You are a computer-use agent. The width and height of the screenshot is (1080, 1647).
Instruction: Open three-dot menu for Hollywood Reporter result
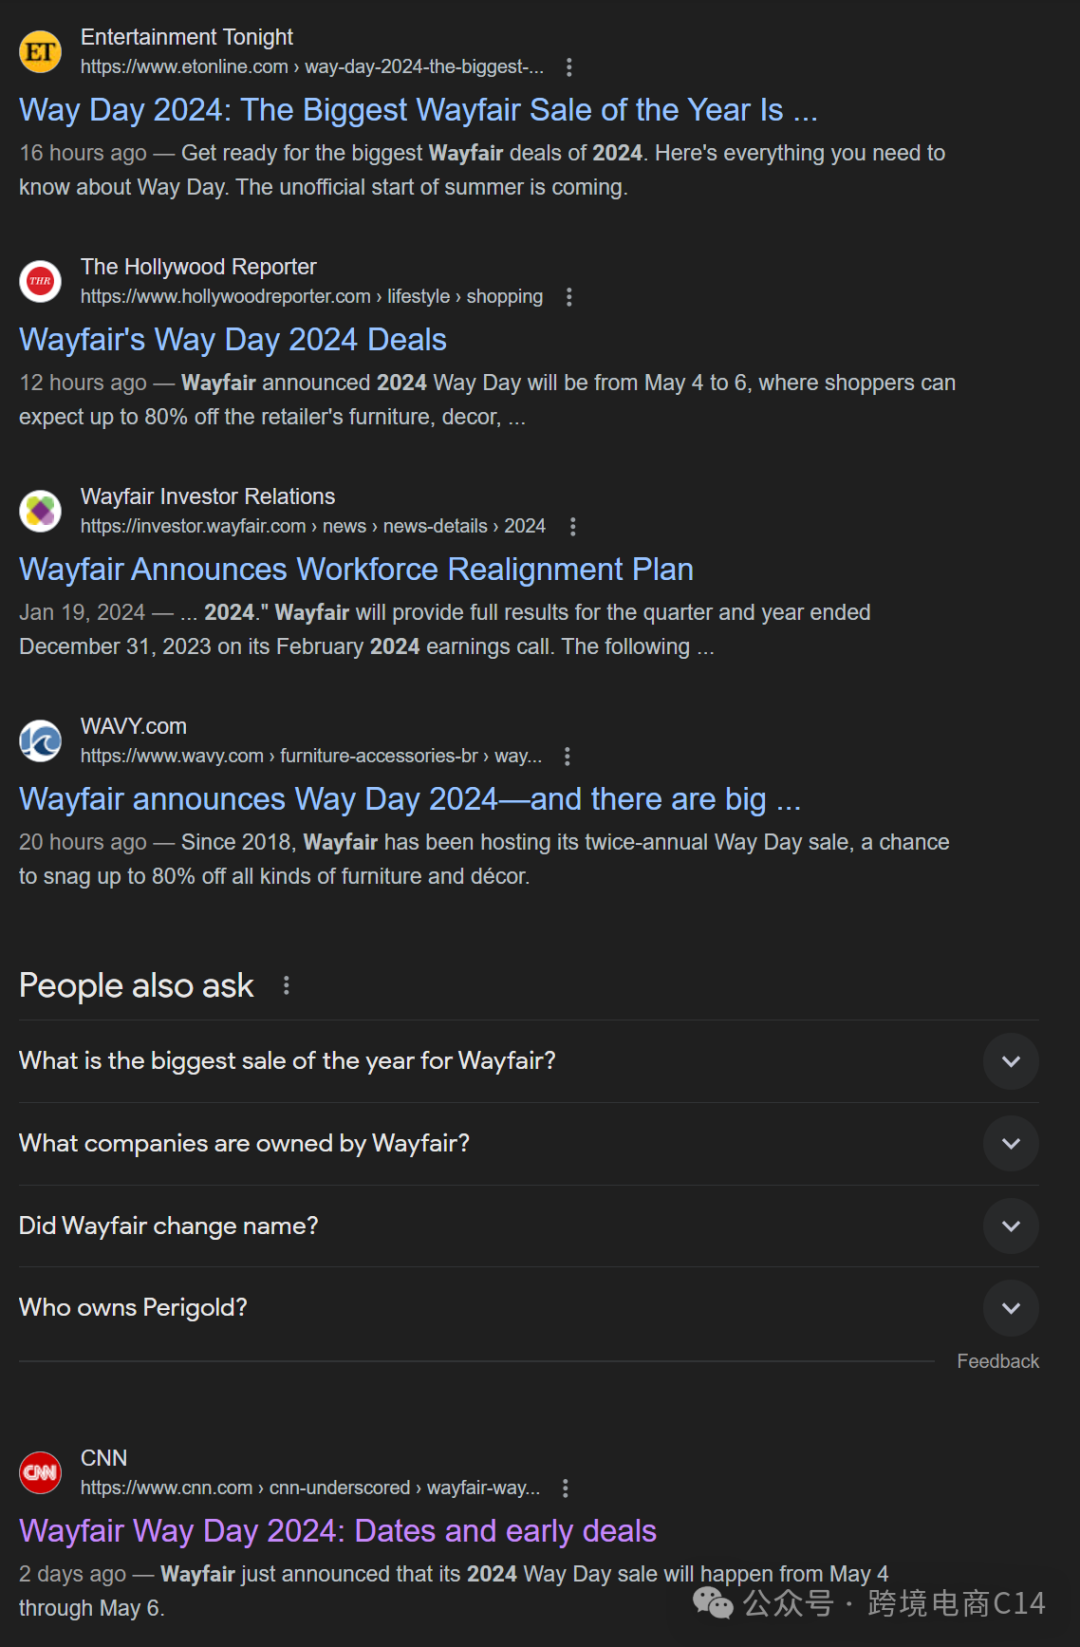(569, 297)
